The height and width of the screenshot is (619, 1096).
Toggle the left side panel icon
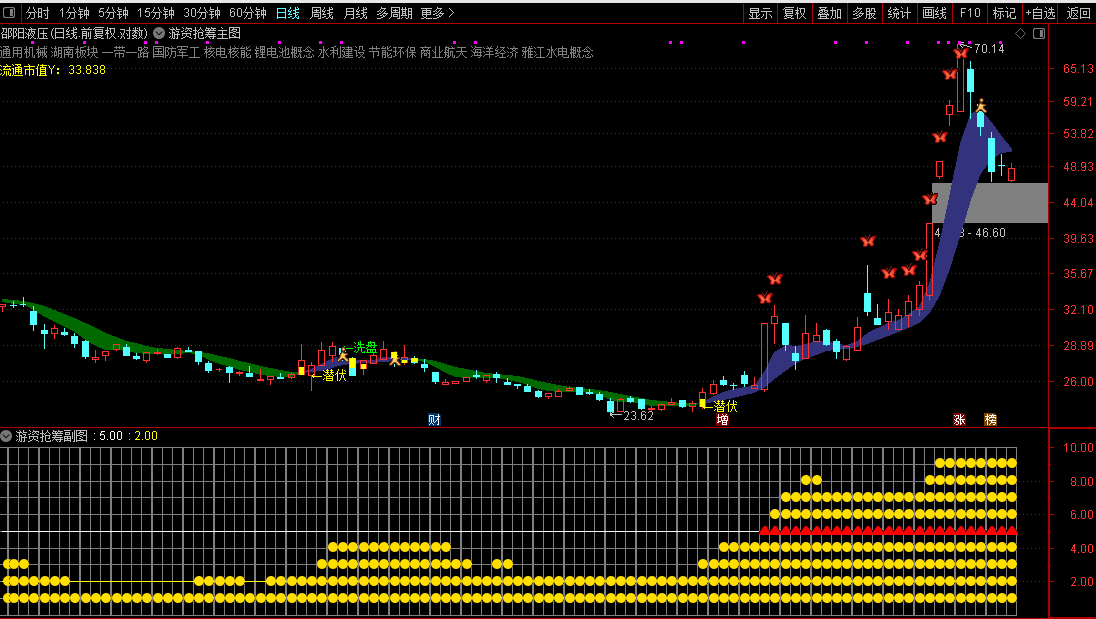point(9,13)
